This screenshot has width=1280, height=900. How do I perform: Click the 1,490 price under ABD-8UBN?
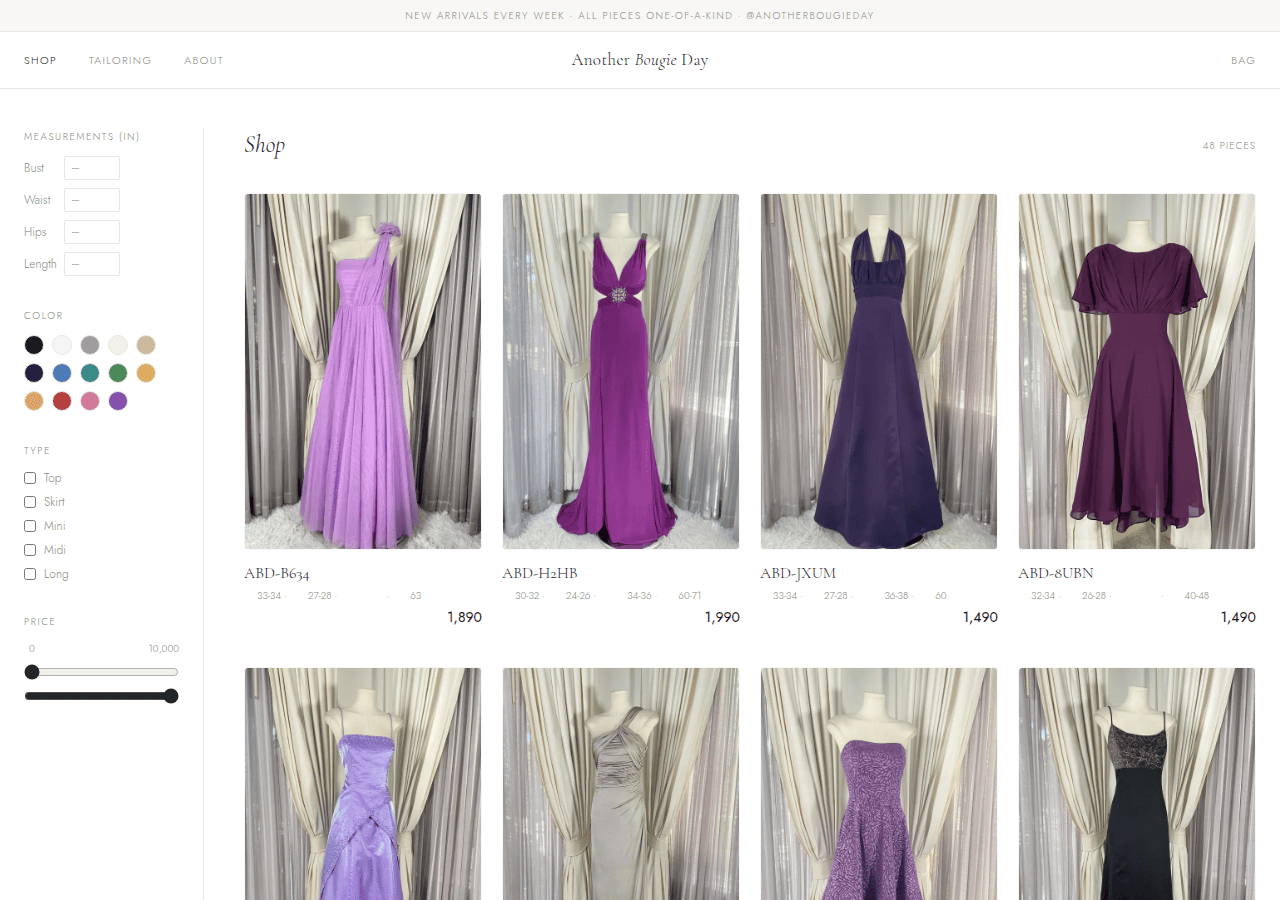pos(1238,618)
